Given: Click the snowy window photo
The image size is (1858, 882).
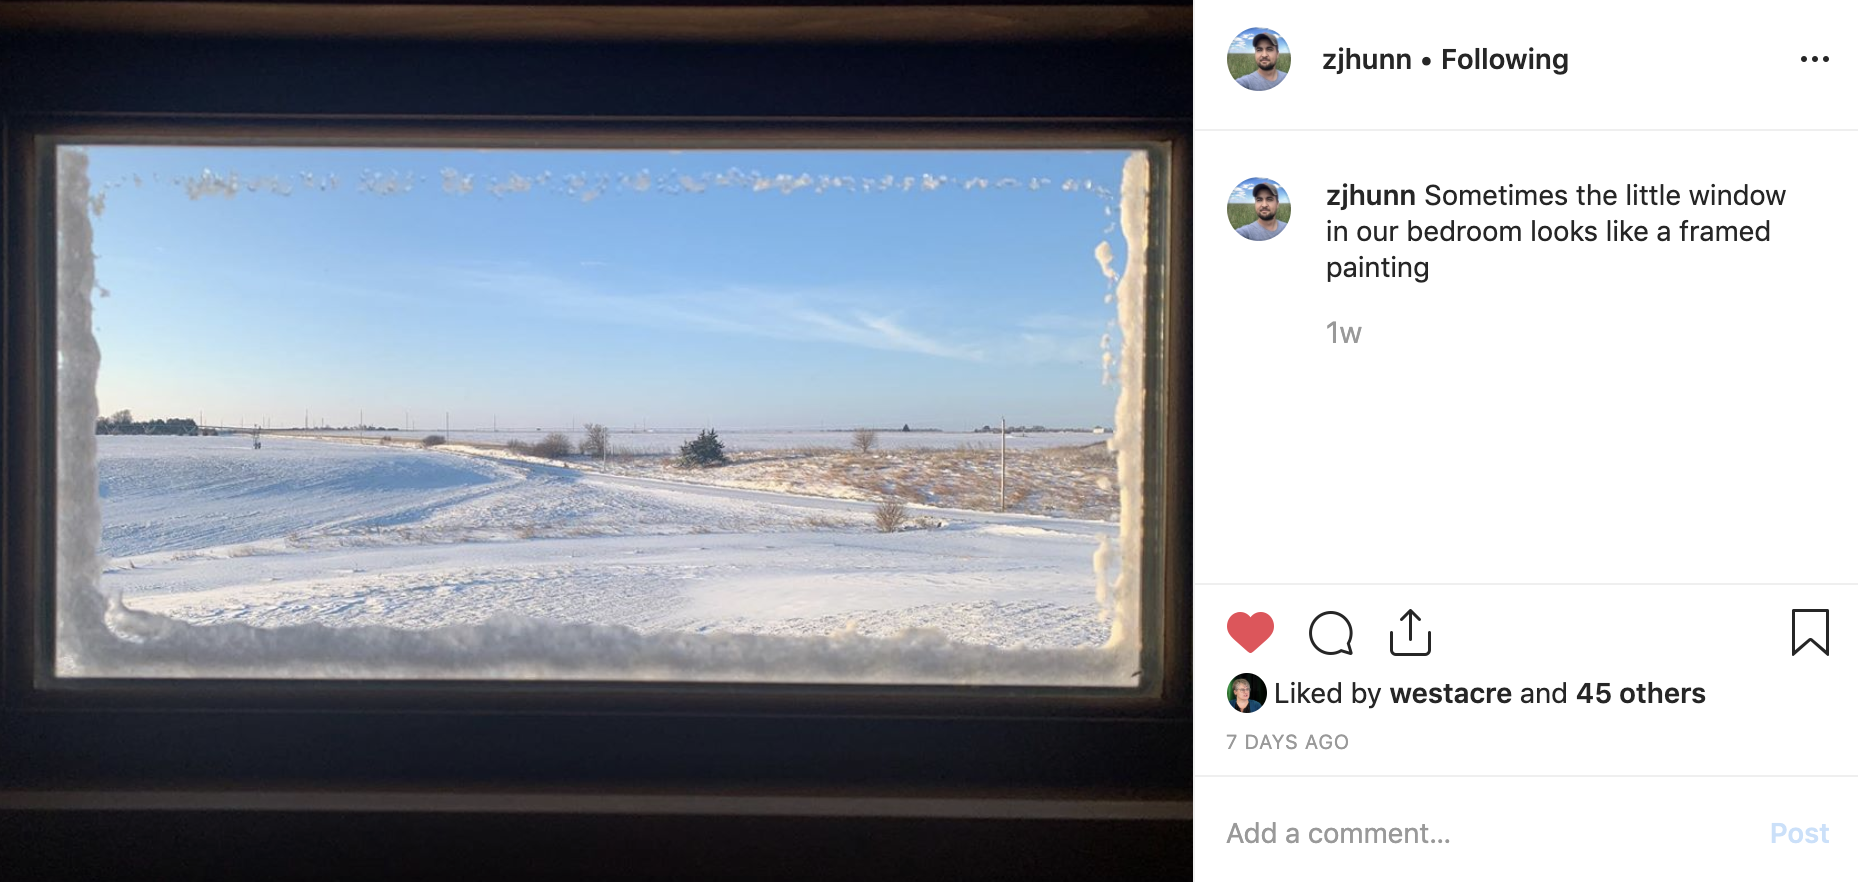Looking at the screenshot, I should point(596,441).
